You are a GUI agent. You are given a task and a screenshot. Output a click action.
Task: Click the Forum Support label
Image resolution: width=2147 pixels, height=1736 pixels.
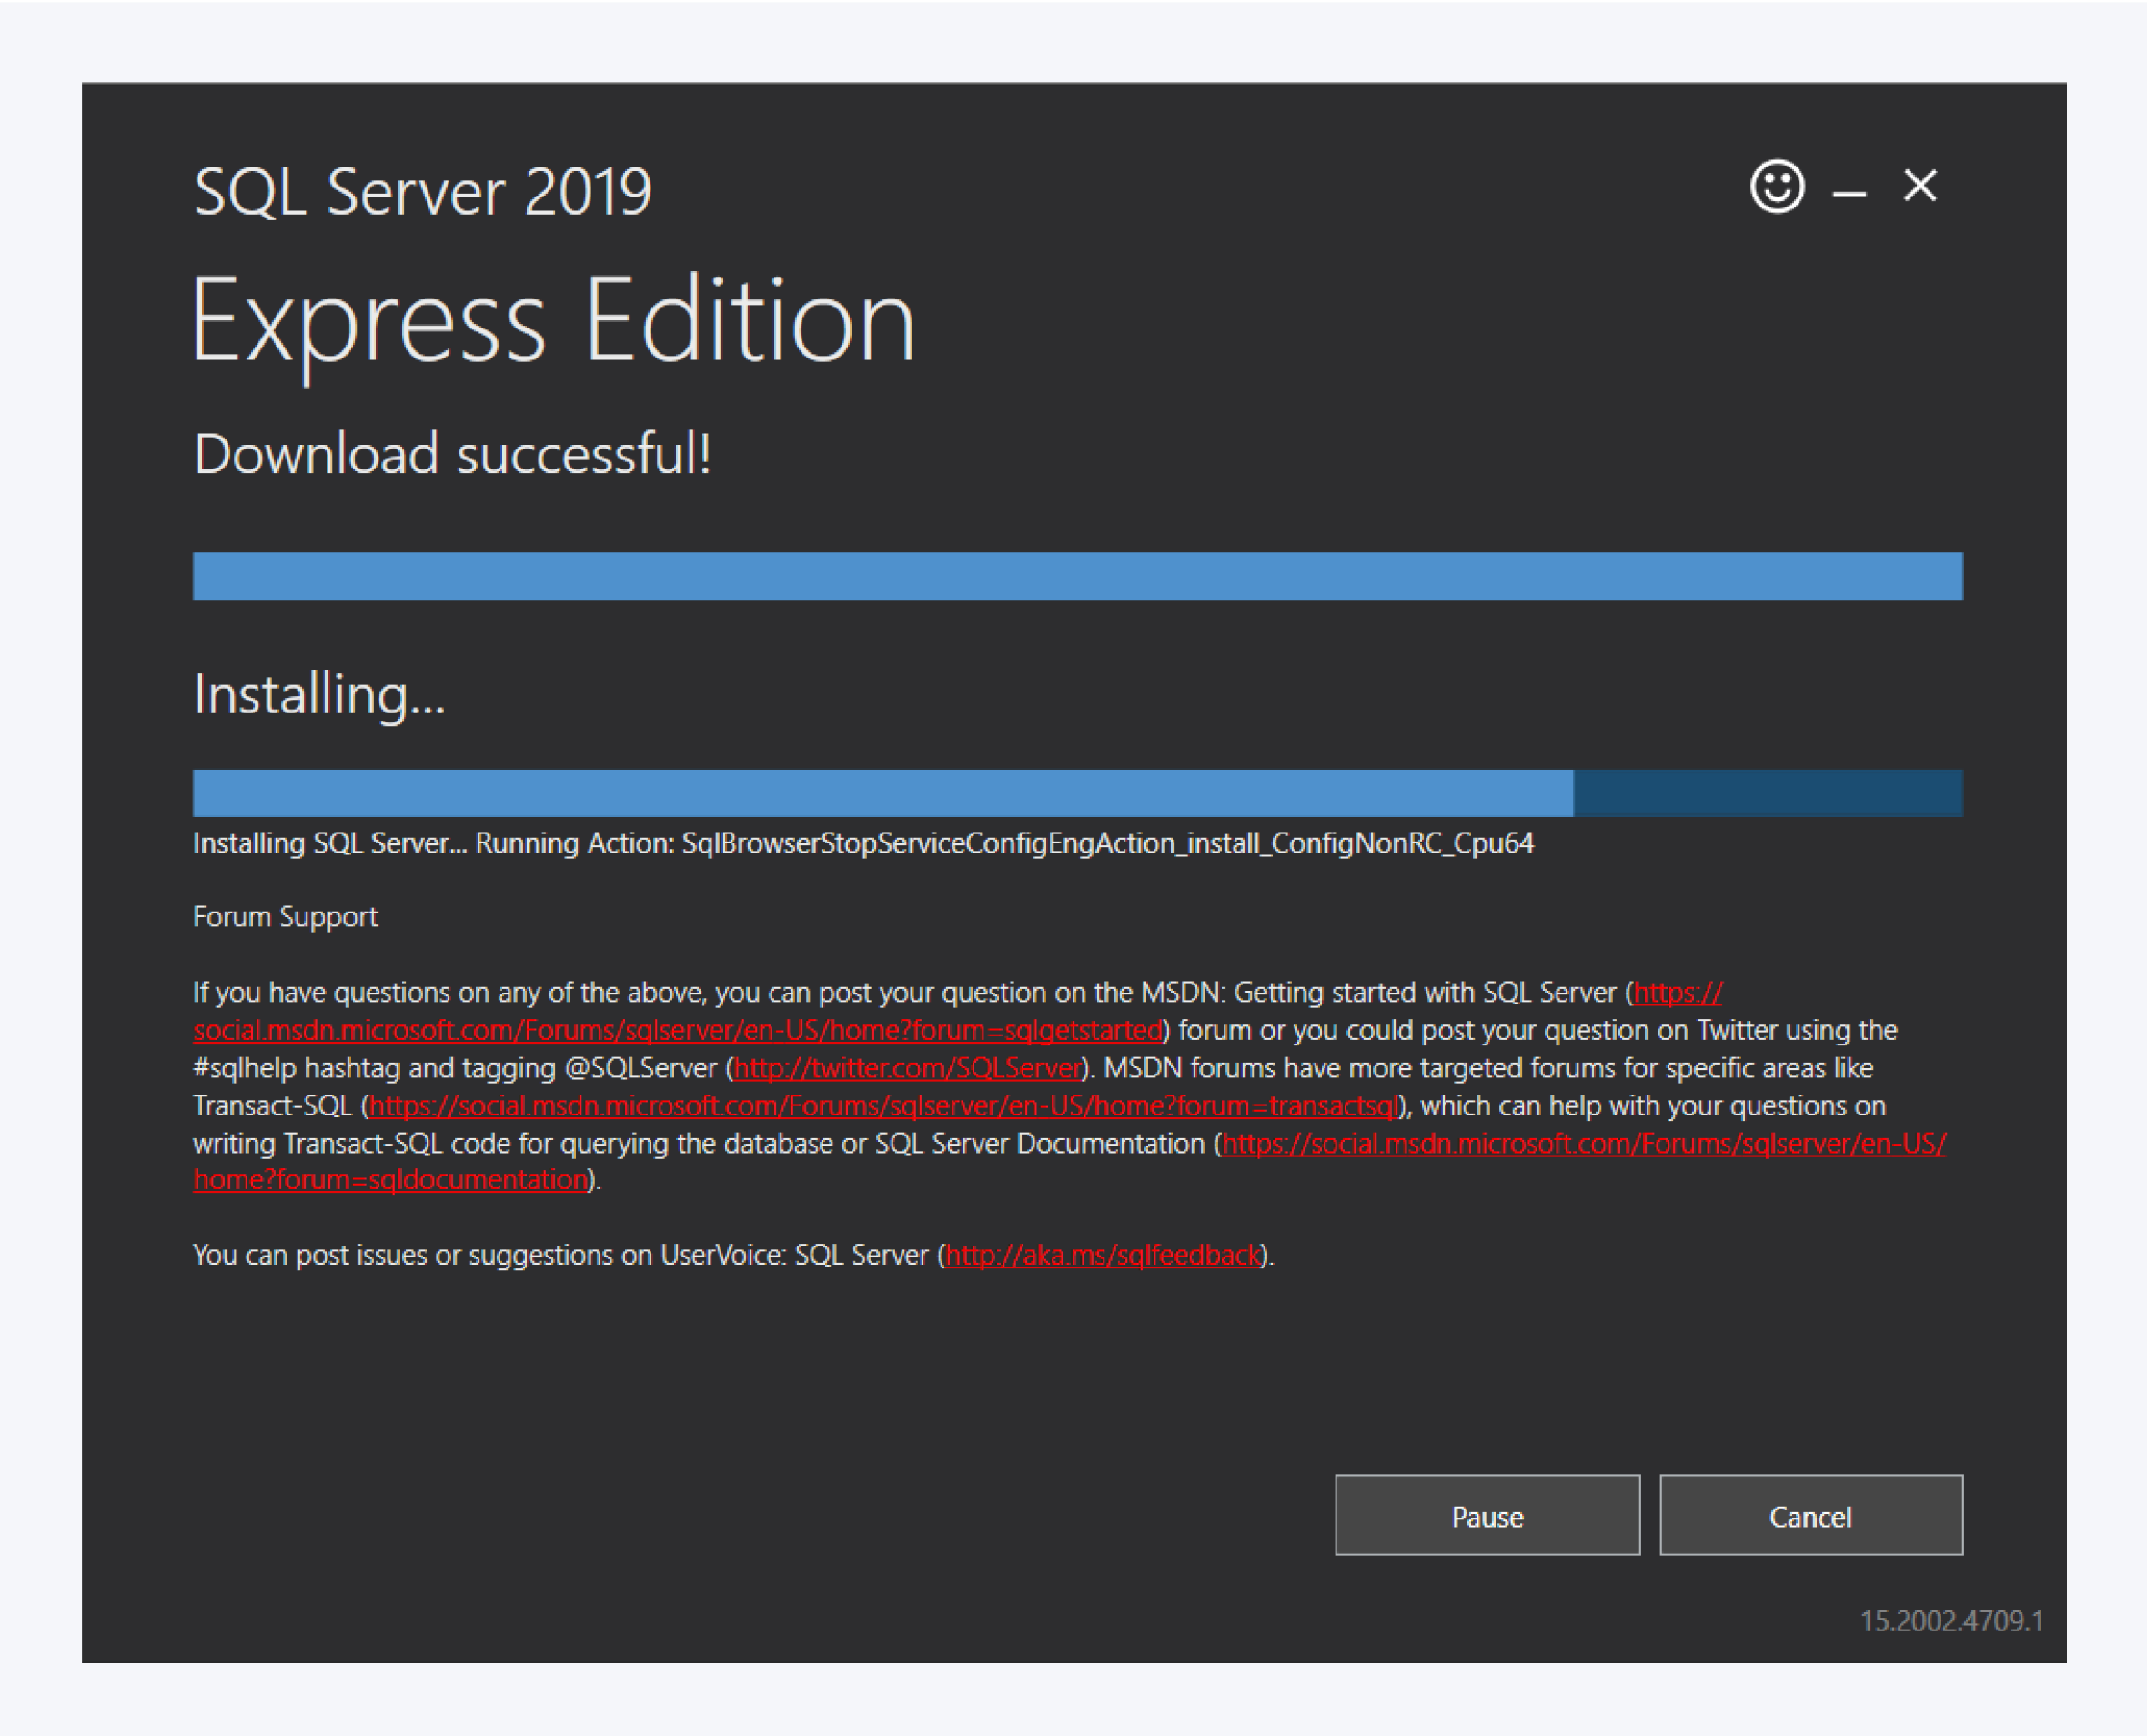[284, 916]
